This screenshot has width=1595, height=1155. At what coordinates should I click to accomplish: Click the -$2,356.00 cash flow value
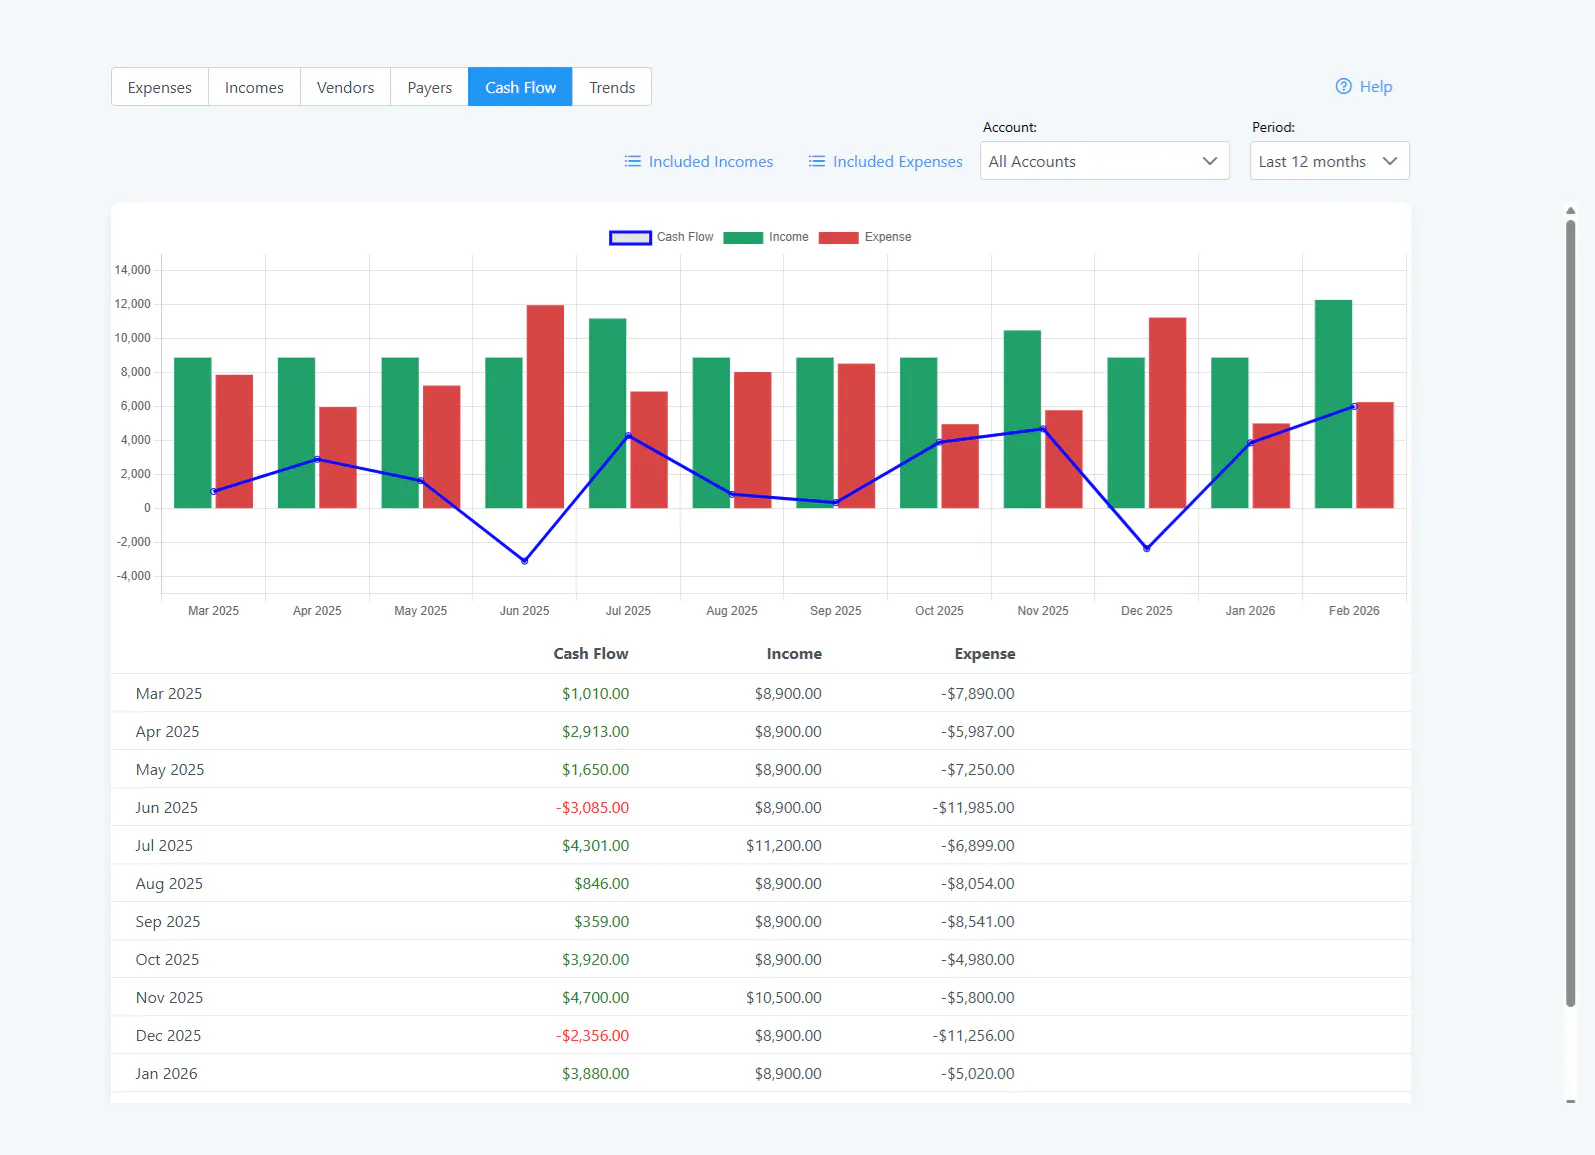(592, 1035)
